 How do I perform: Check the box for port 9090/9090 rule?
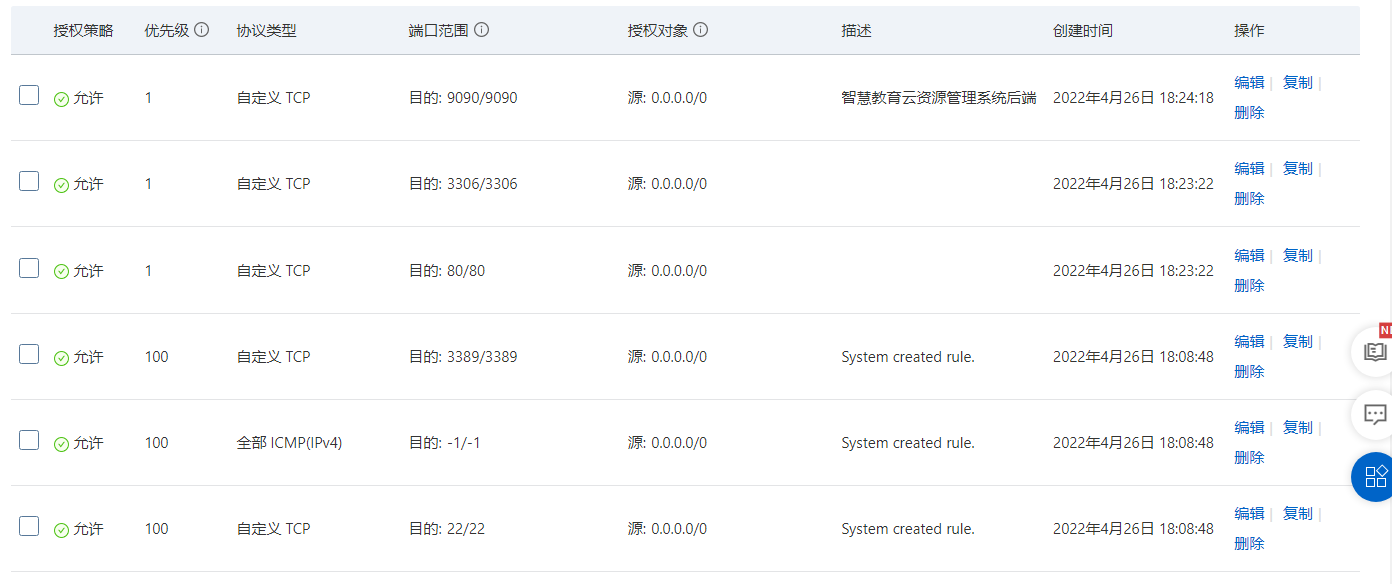coord(29,95)
